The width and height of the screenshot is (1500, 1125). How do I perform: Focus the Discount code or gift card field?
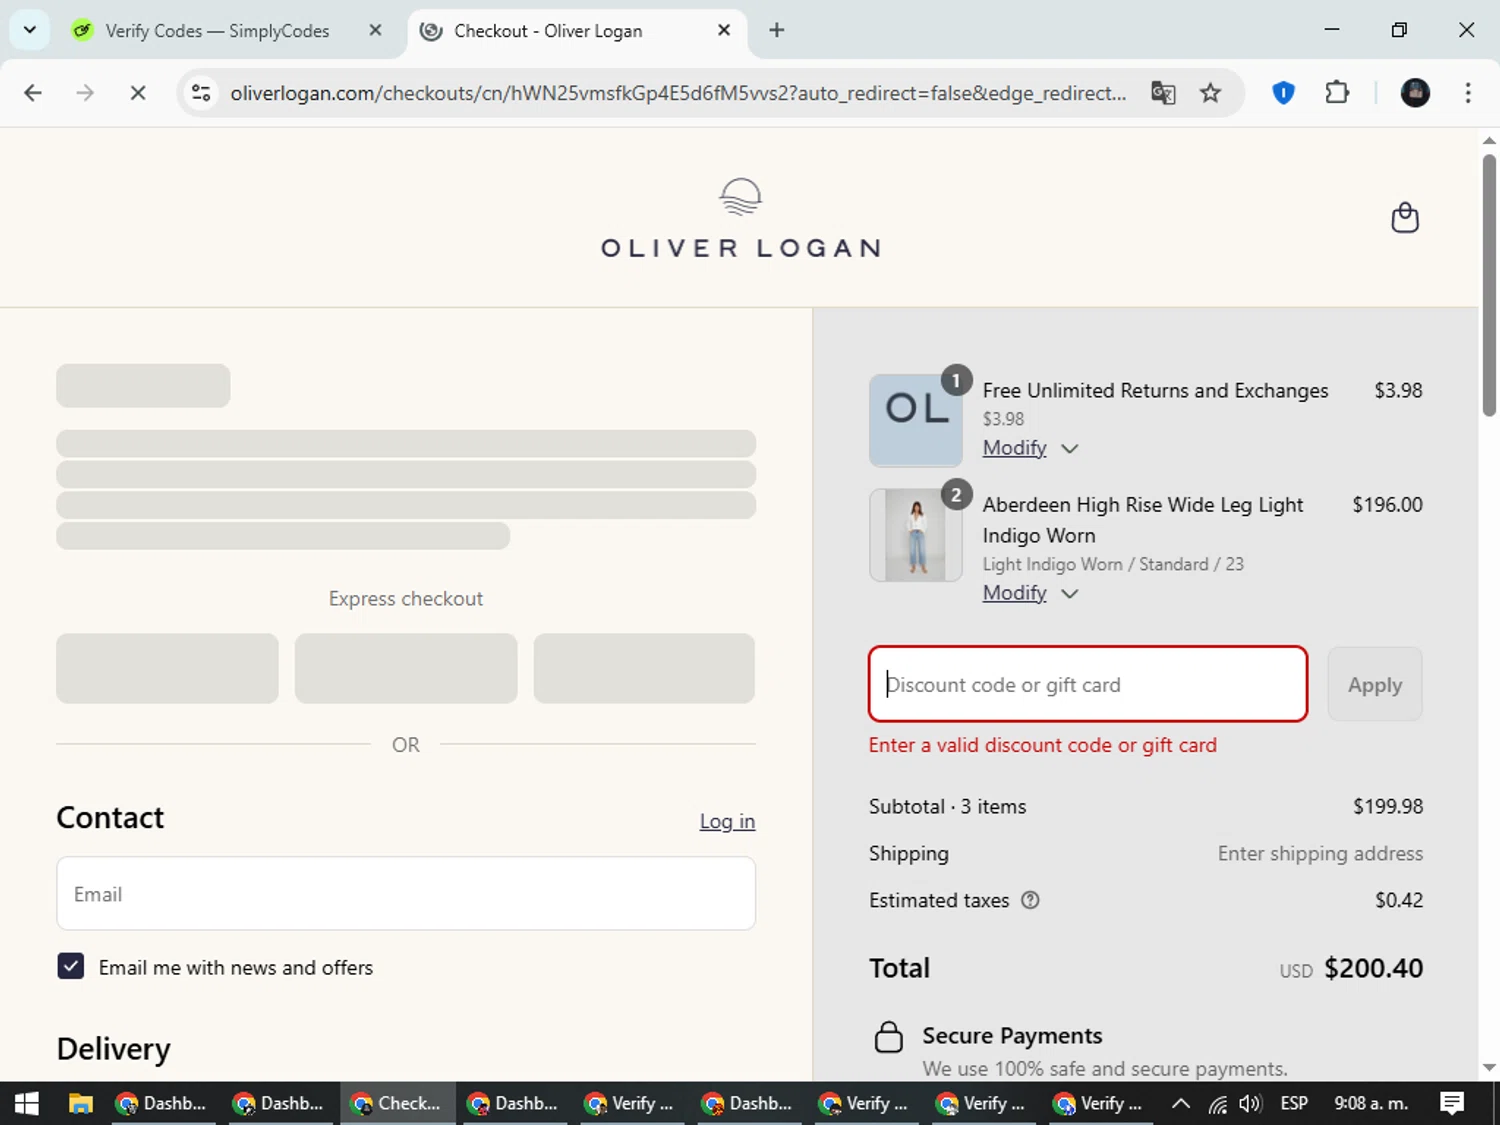click(1088, 684)
